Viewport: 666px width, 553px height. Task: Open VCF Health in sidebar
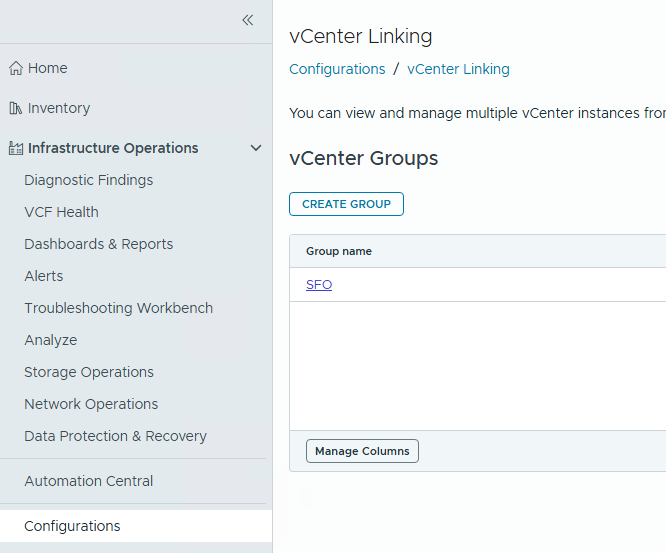61,212
